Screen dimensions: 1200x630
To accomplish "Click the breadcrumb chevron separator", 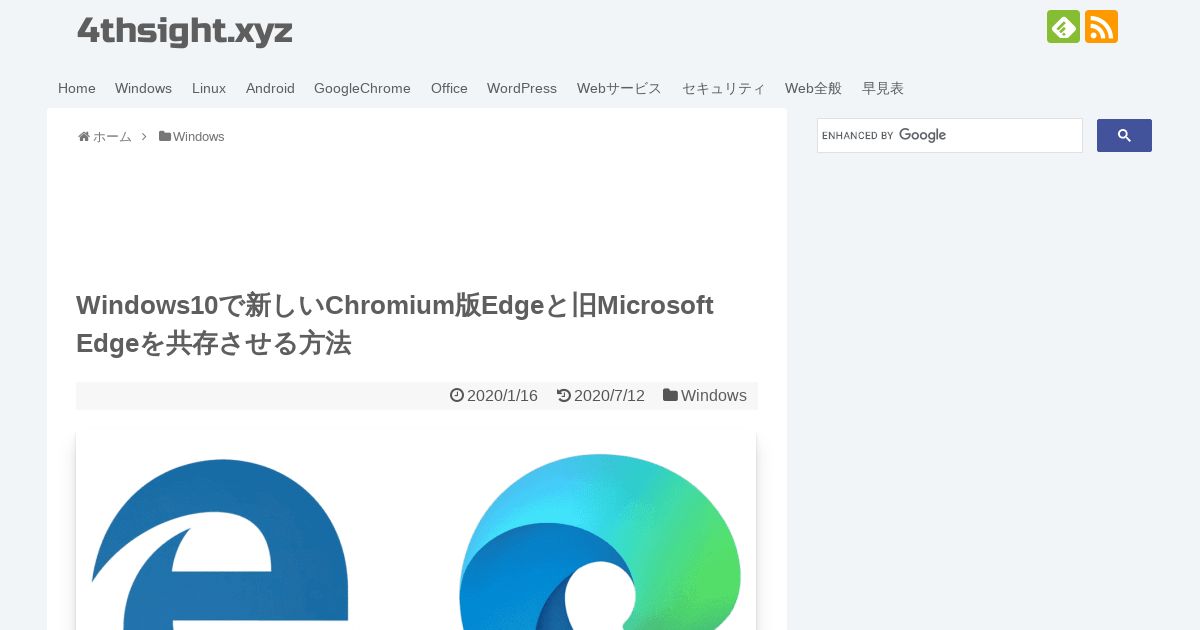I will (144, 137).
